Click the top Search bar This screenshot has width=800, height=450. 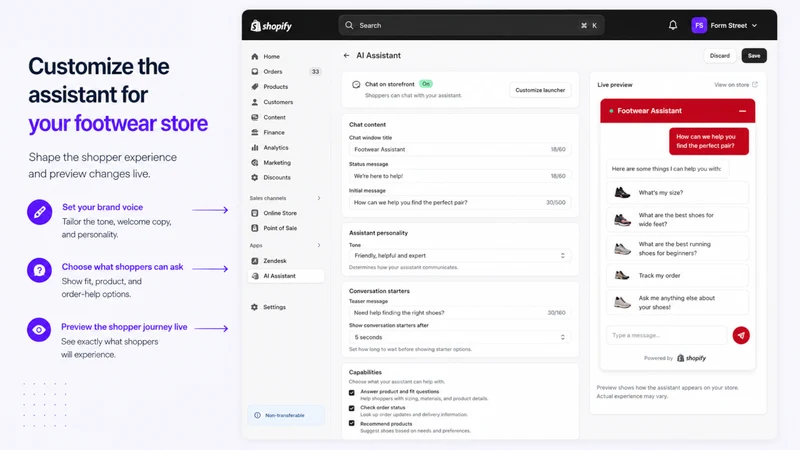[471, 25]
